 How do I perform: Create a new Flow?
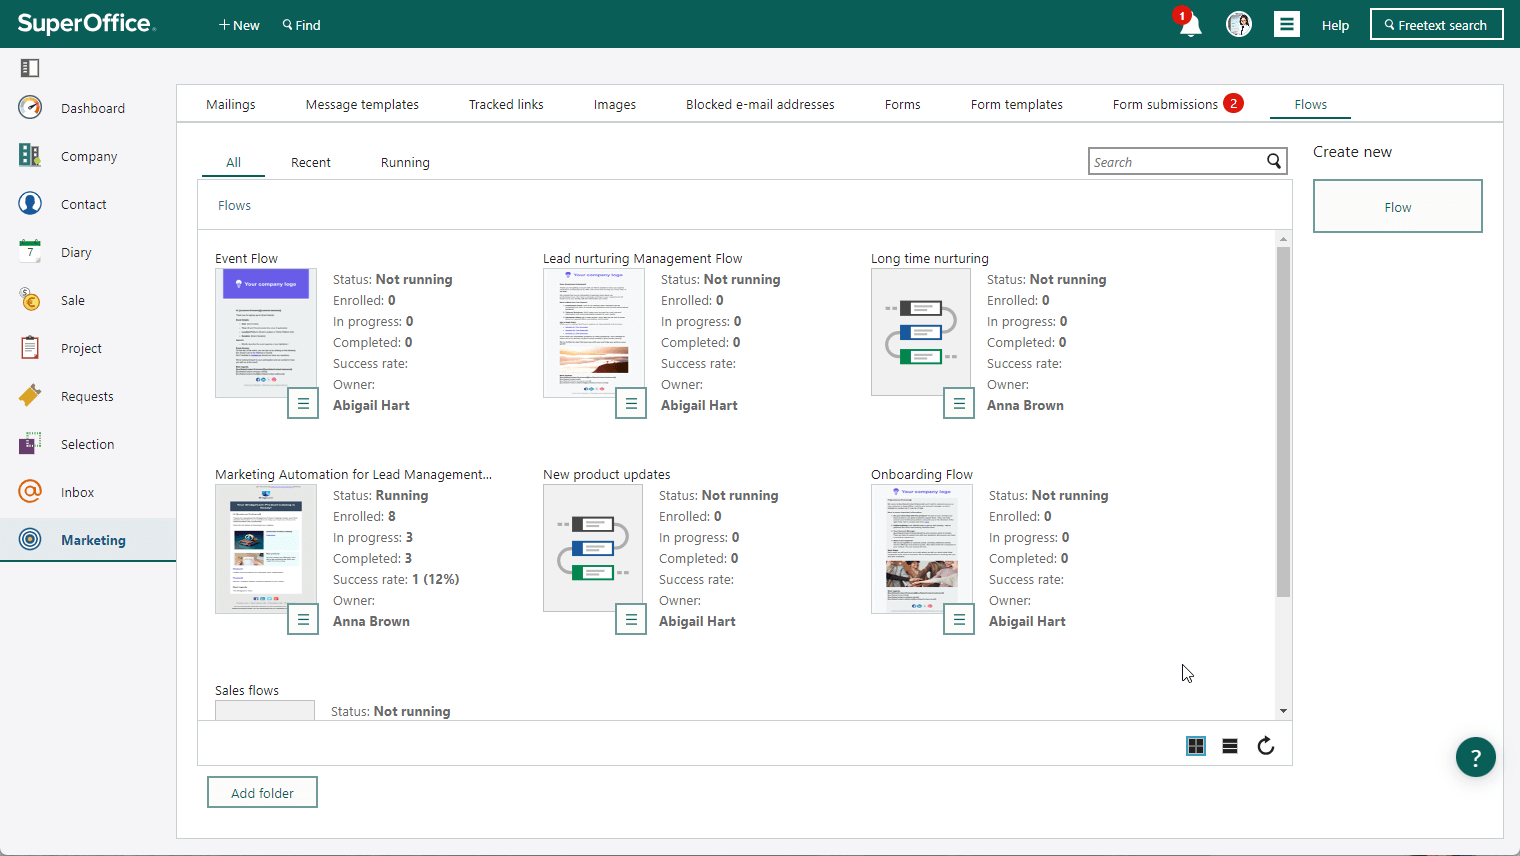point(1397,207)
